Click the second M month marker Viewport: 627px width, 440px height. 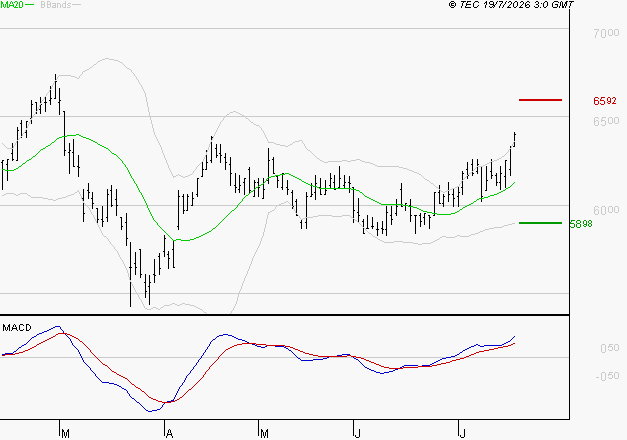click(x=264, y=433)
